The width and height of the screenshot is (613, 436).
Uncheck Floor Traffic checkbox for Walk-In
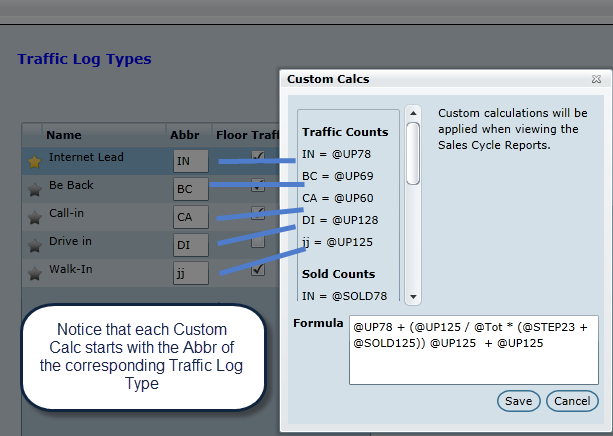pyautogui.click(x=259, y=269)
